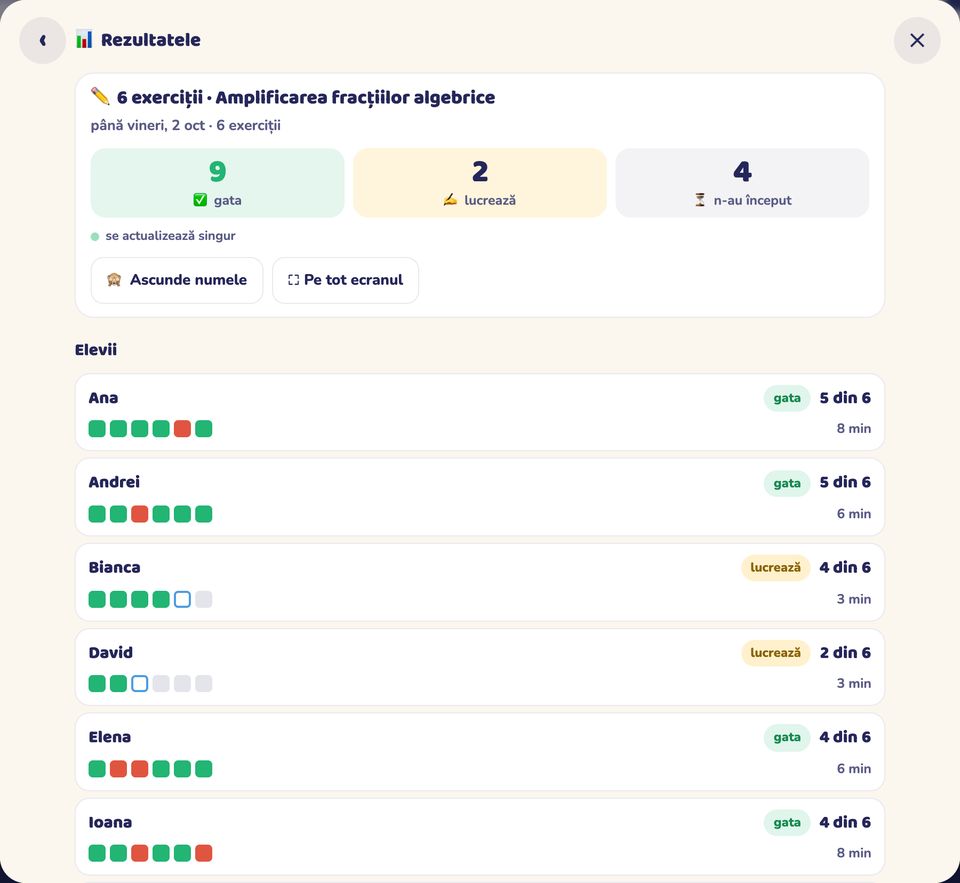Click Ioana's sixth exercise square
This screenshot has height=883, width=960.
coord(204,853)
